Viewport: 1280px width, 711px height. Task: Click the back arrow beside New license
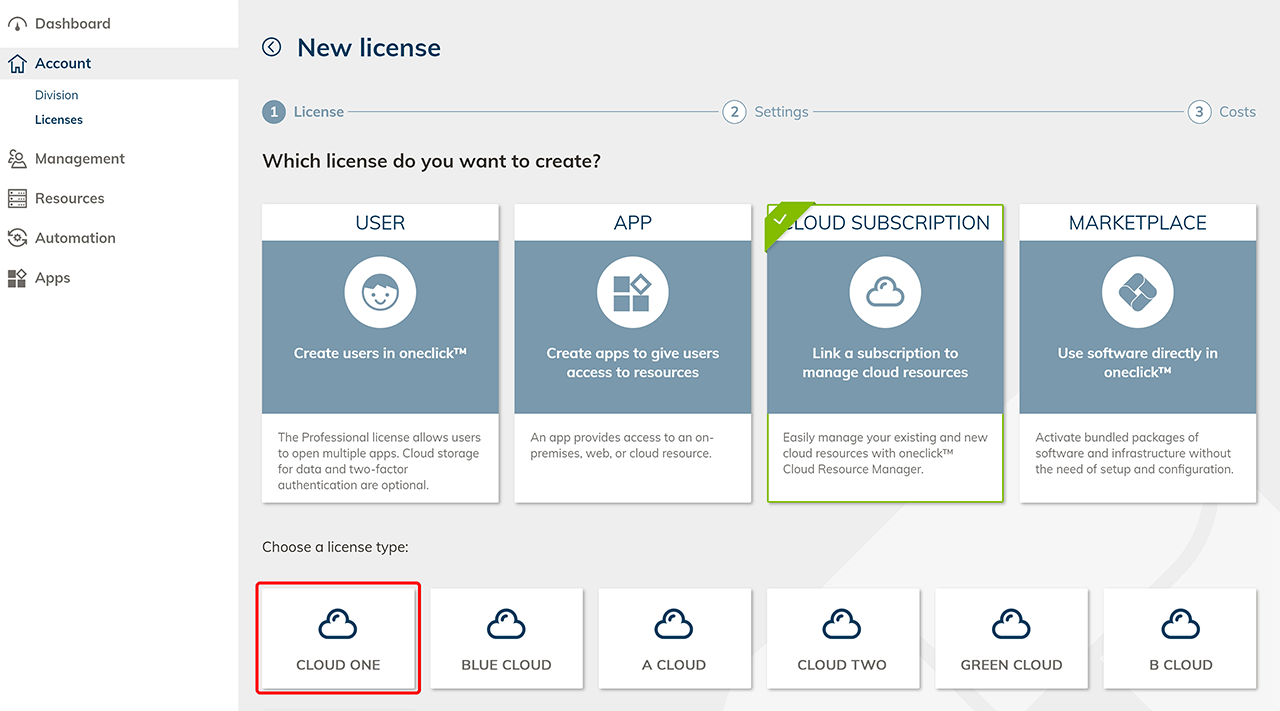pos(272,47)
